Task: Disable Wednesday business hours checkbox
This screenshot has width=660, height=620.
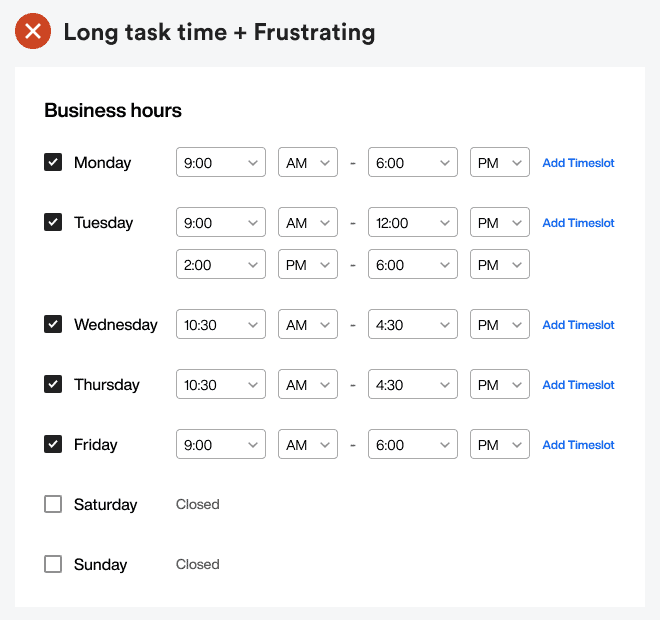Action: pos(53,324)
